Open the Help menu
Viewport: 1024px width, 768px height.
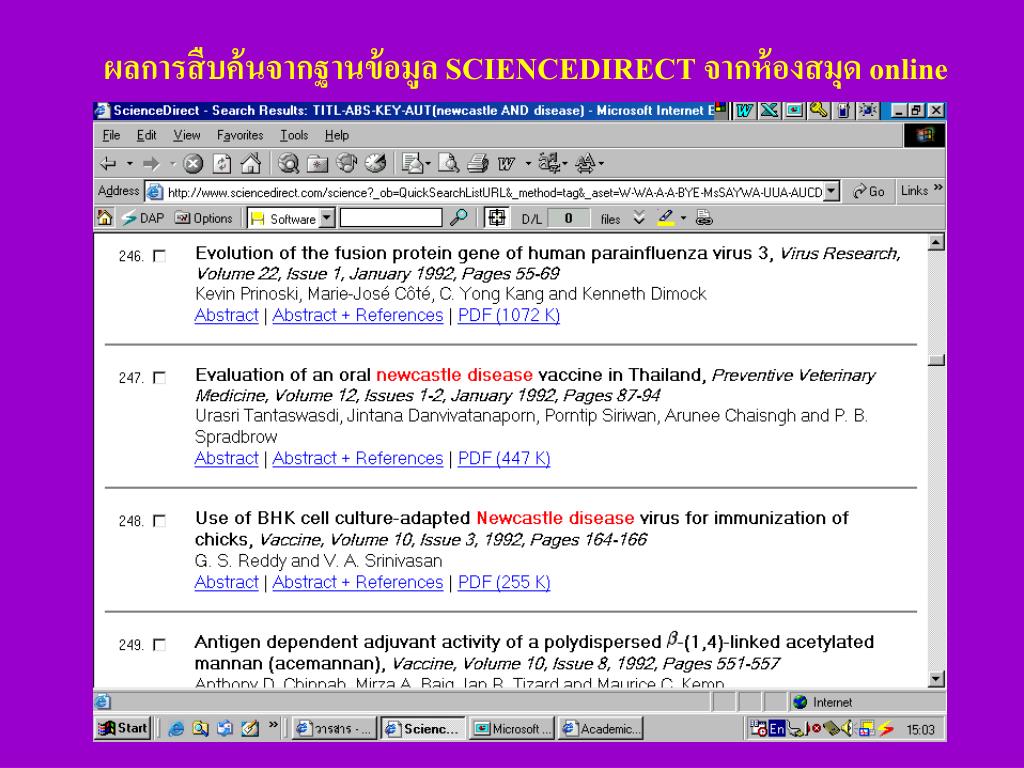coord(337,135)
